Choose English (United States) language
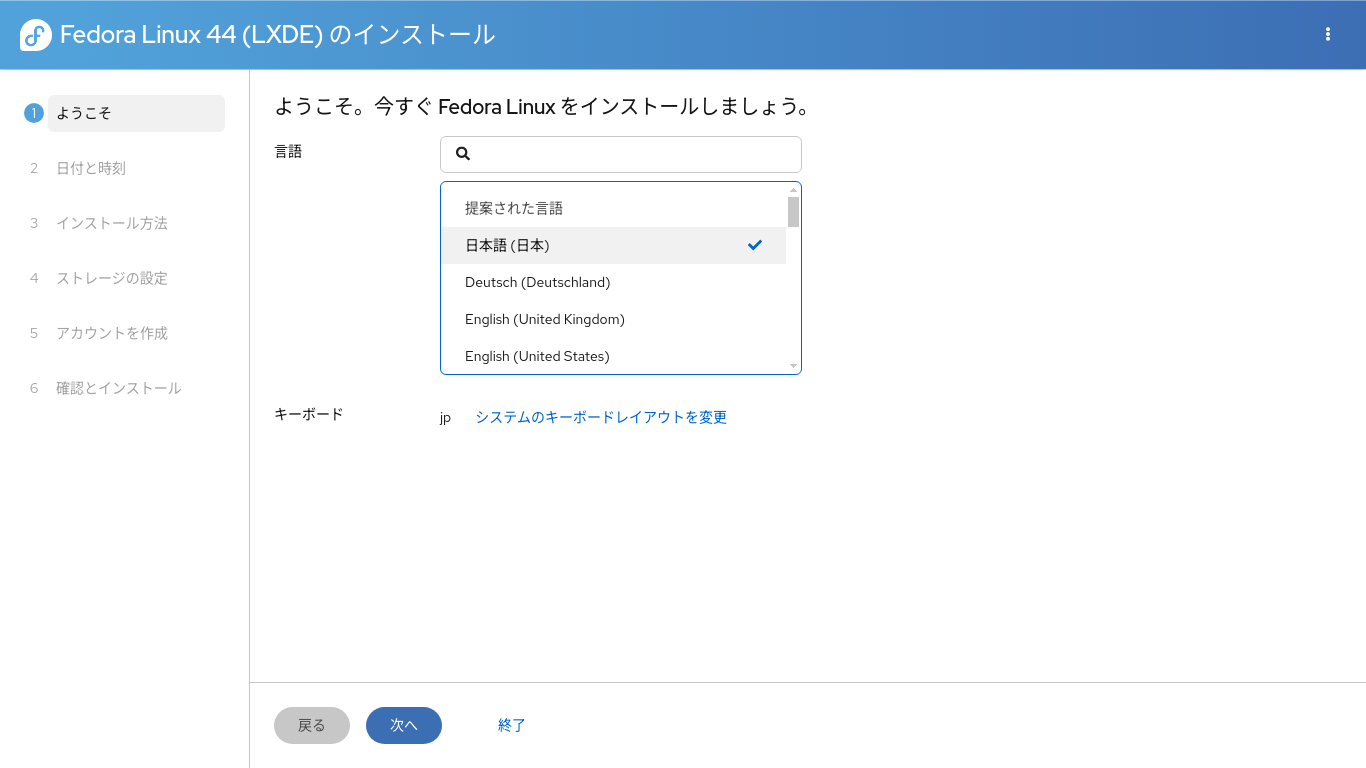The width and height of the screenshot is (1366, 768). pos(614,356)
